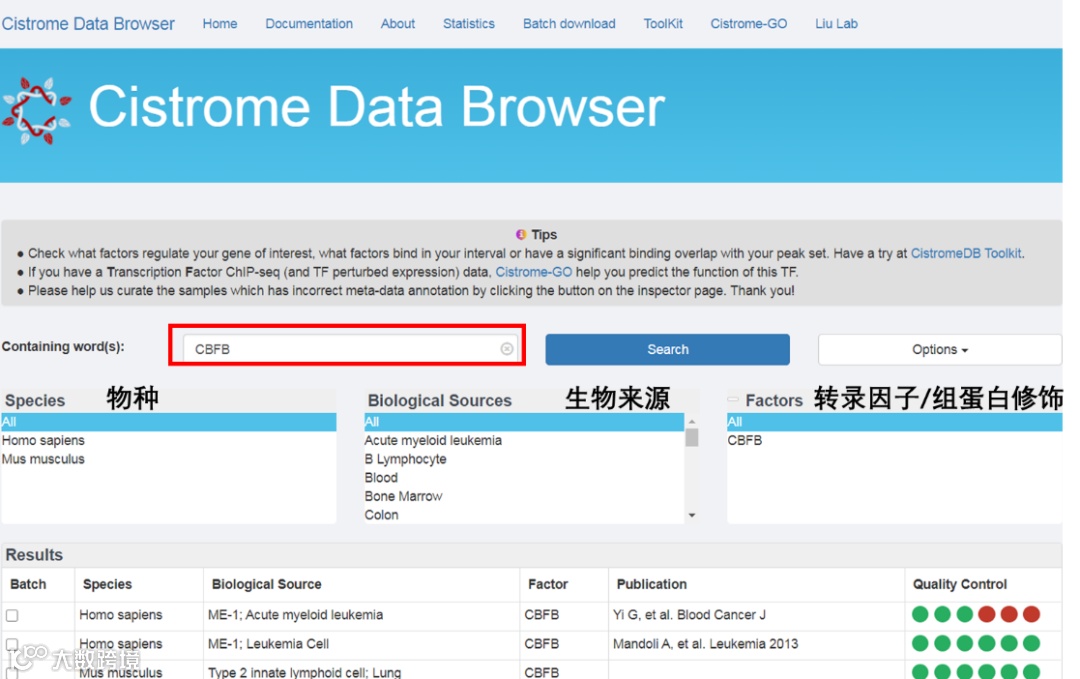This screenshot has width=1080, height=679.
Task: Select B Lymphocyte source
Action: [x=524, y=459]
